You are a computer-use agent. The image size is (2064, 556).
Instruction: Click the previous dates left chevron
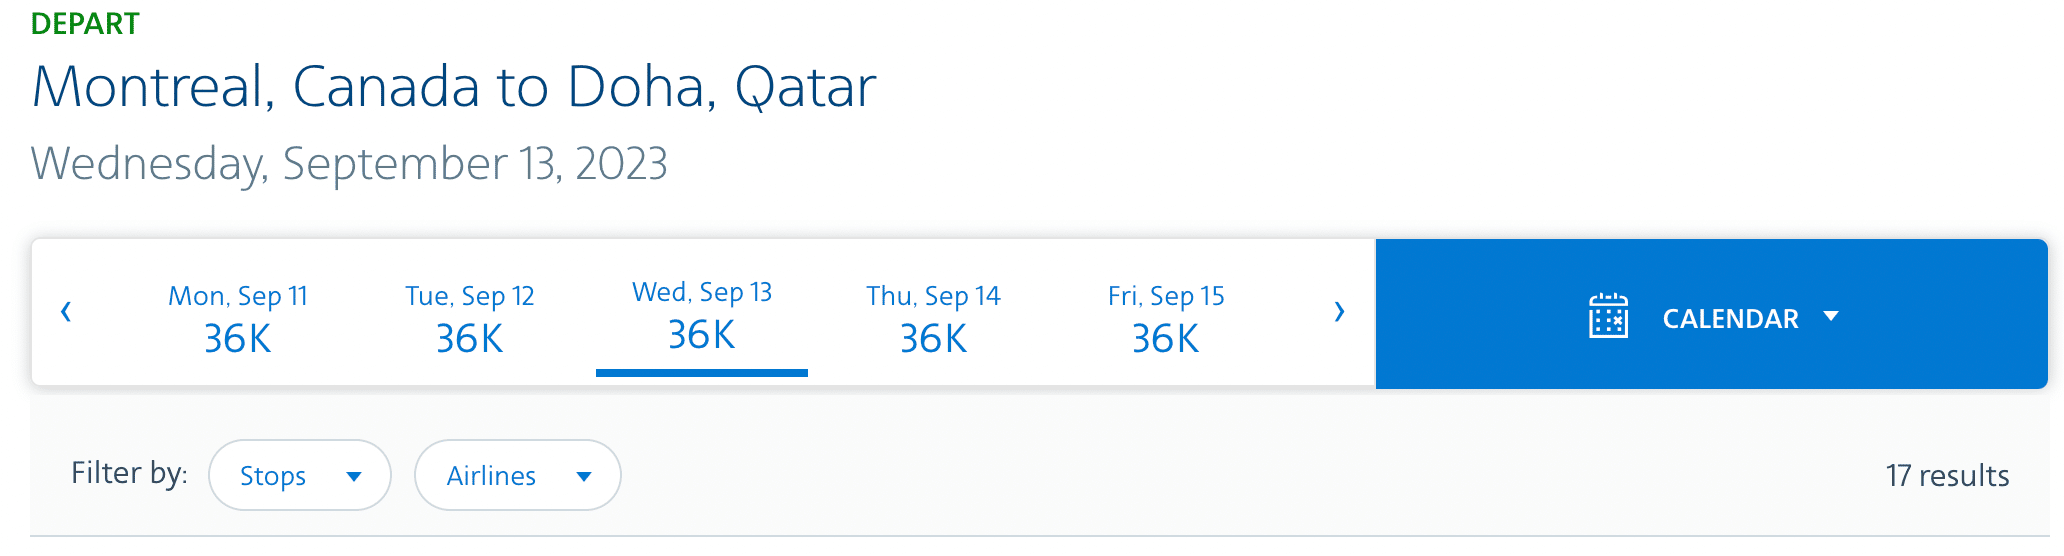coord(66,312)
